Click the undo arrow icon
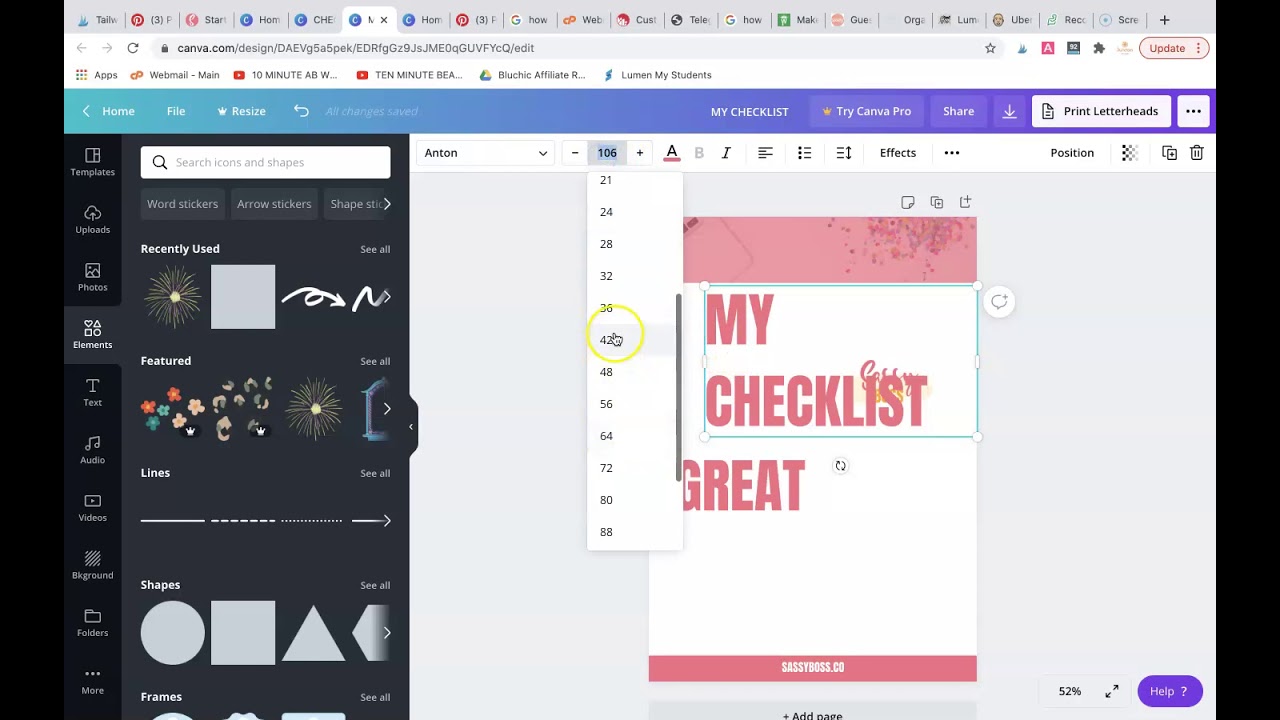This screenshot has height=720, width=1280. pos(301,111)
